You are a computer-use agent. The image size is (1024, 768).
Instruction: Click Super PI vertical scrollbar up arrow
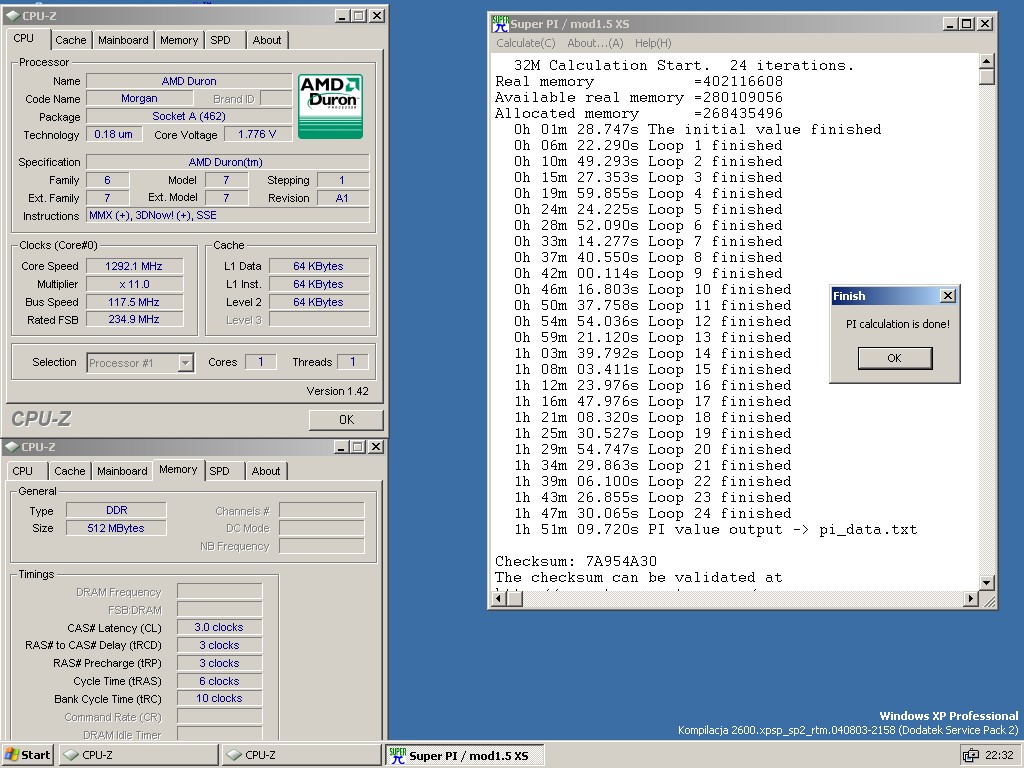pyautogui.click(x=987, y=61)
